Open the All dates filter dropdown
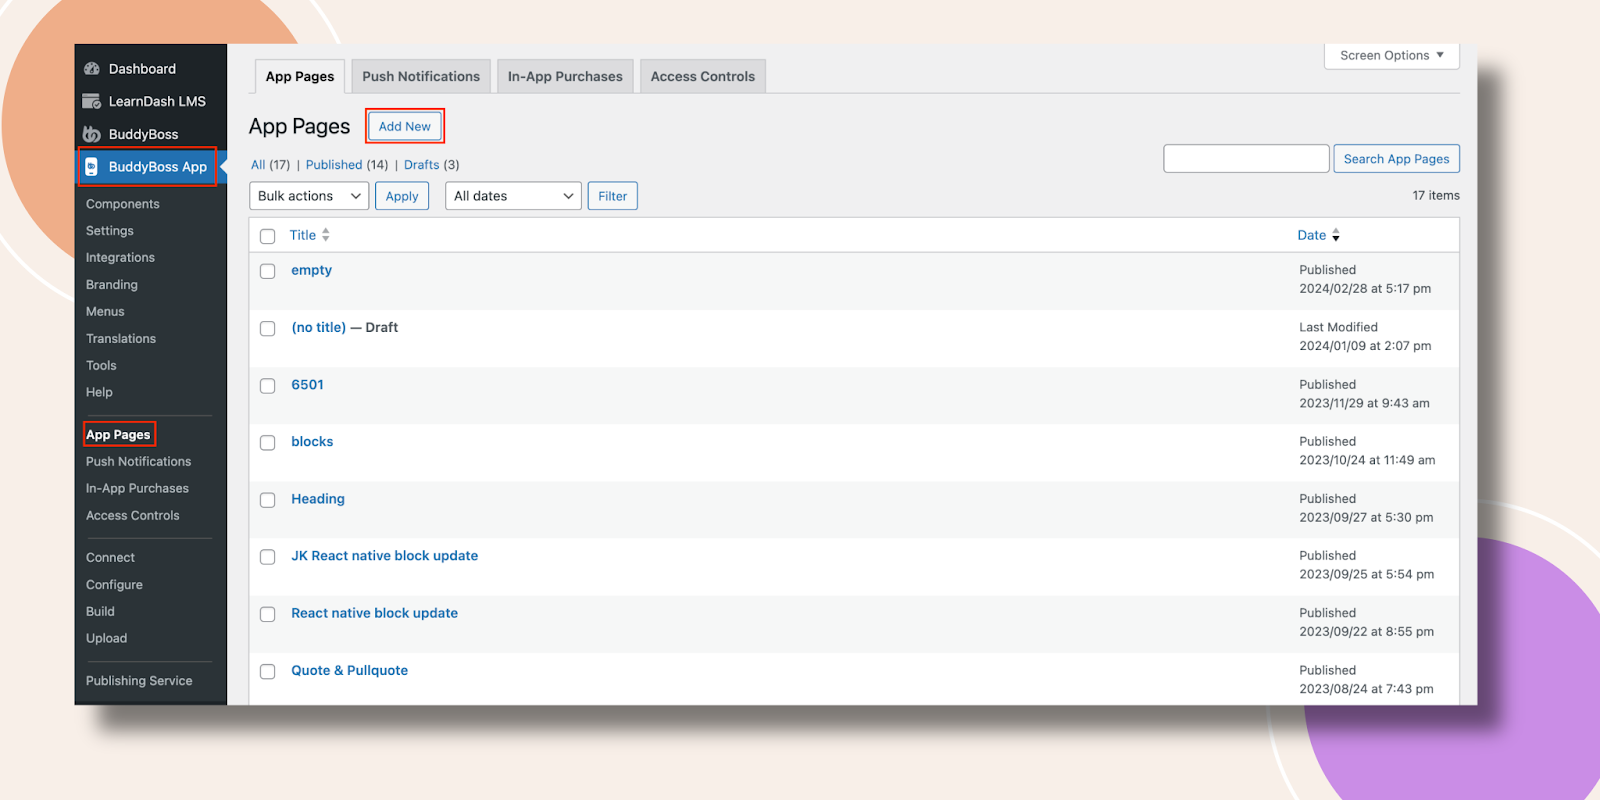The height and width of the screenshot is (800, 1600). pyautogui.click(x=513, y=196)
